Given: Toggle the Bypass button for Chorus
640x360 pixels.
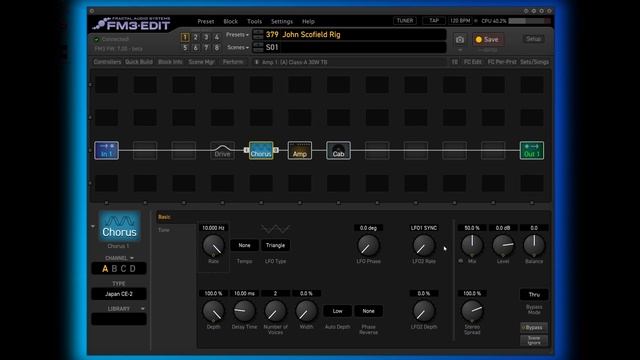Looking at the screenshot, I should click(533, 327).
